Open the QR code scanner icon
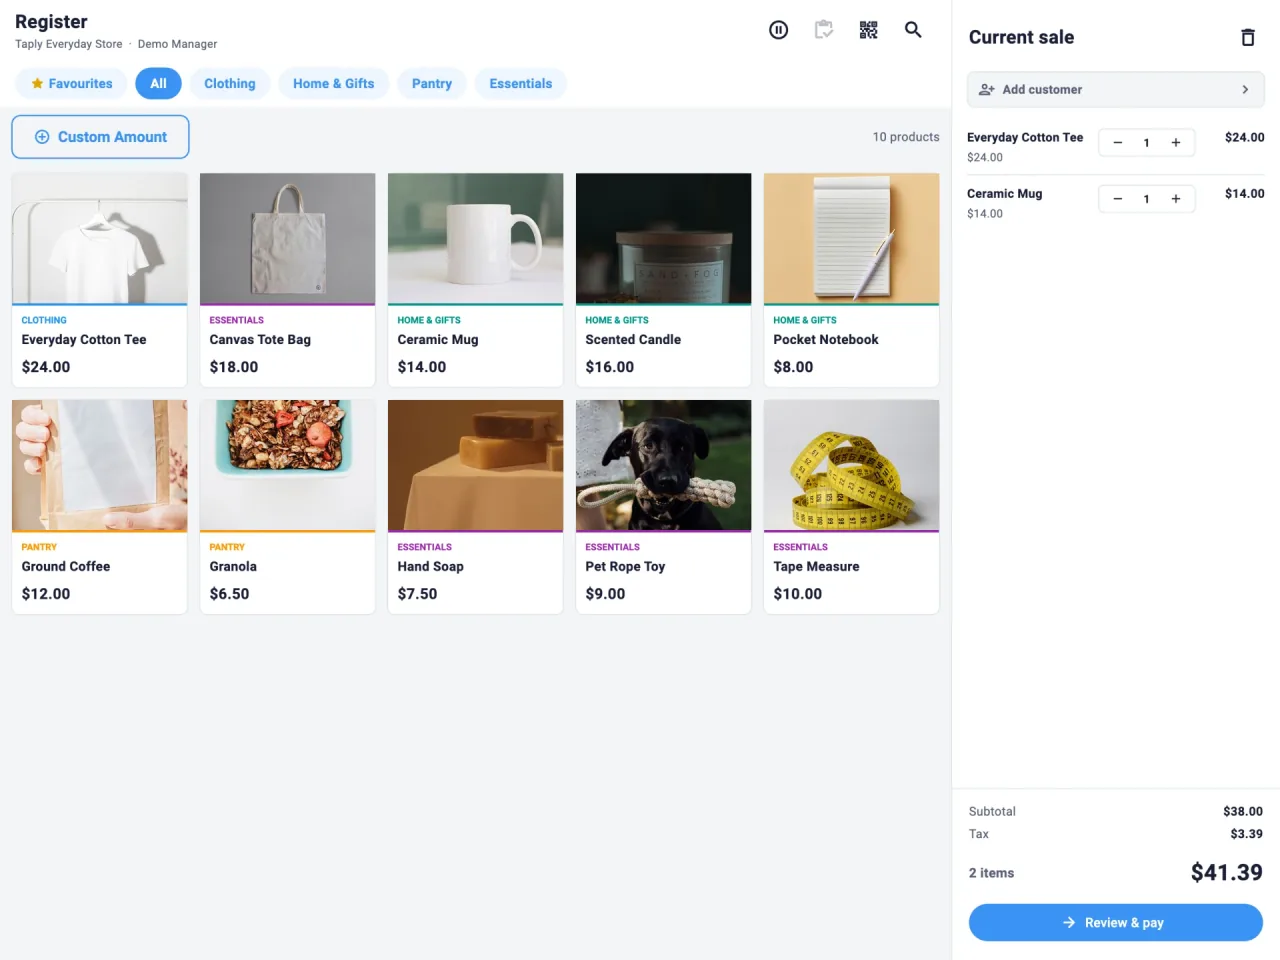 click(x=869, y=30)
